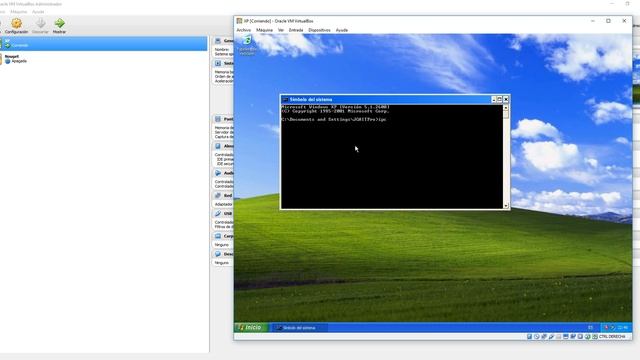Screen dimensions: 640x360
Task: Click the XP VM window title bar icon
Action: point(239,21)
